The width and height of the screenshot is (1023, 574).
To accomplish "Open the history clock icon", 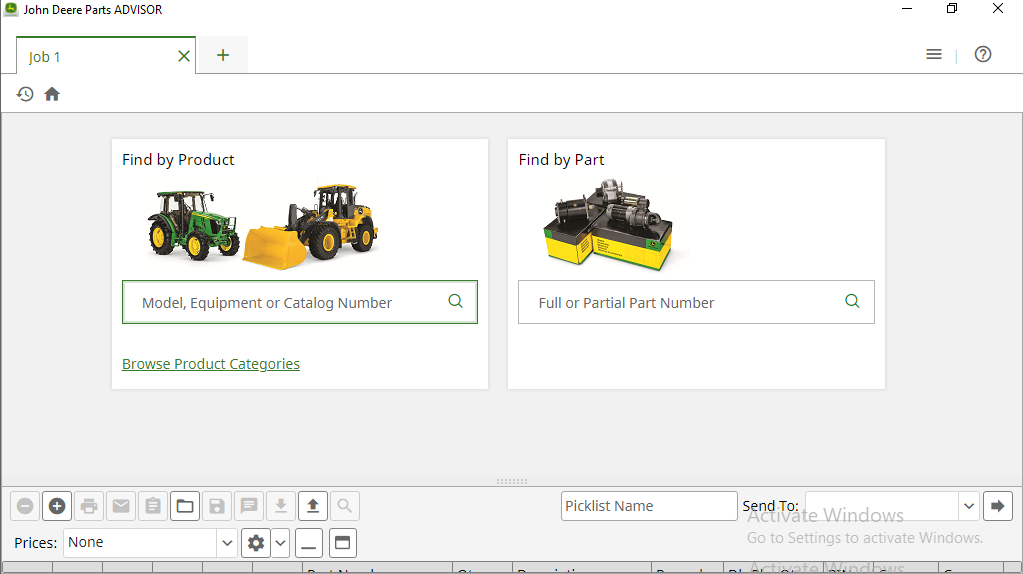I will (x=25, y=94).
